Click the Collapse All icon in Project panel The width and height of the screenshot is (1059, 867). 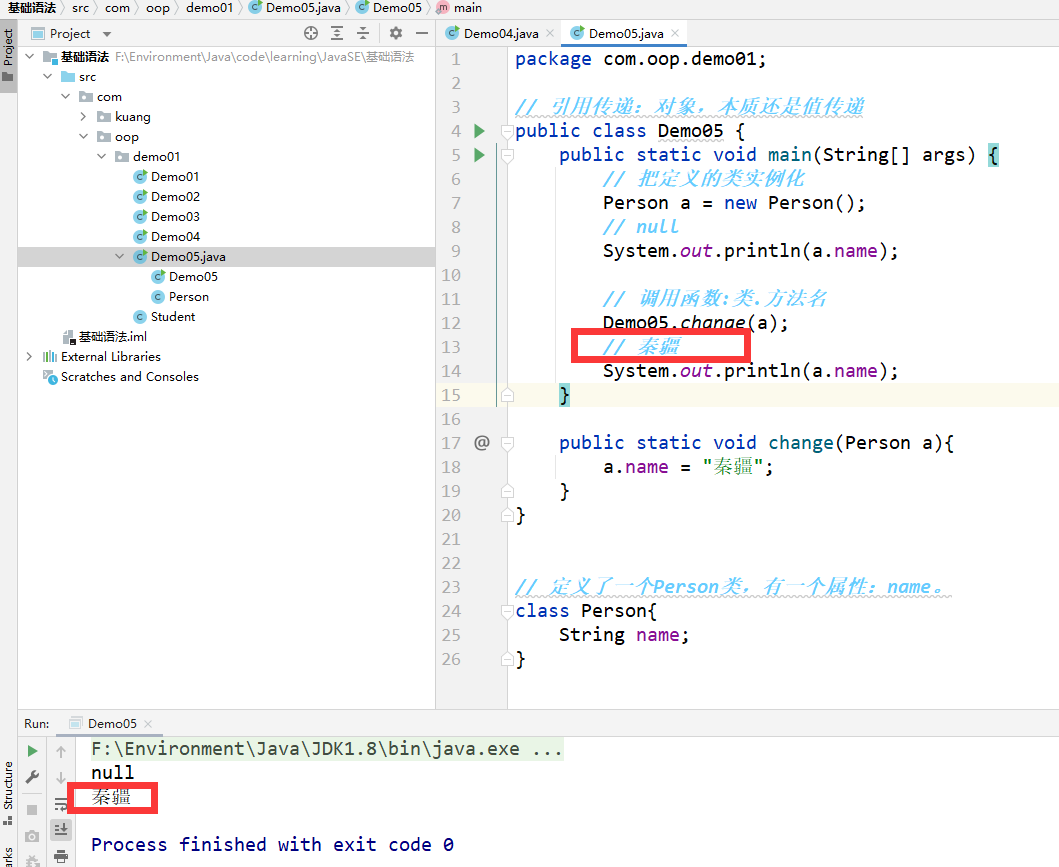click(x=363, y=33)
